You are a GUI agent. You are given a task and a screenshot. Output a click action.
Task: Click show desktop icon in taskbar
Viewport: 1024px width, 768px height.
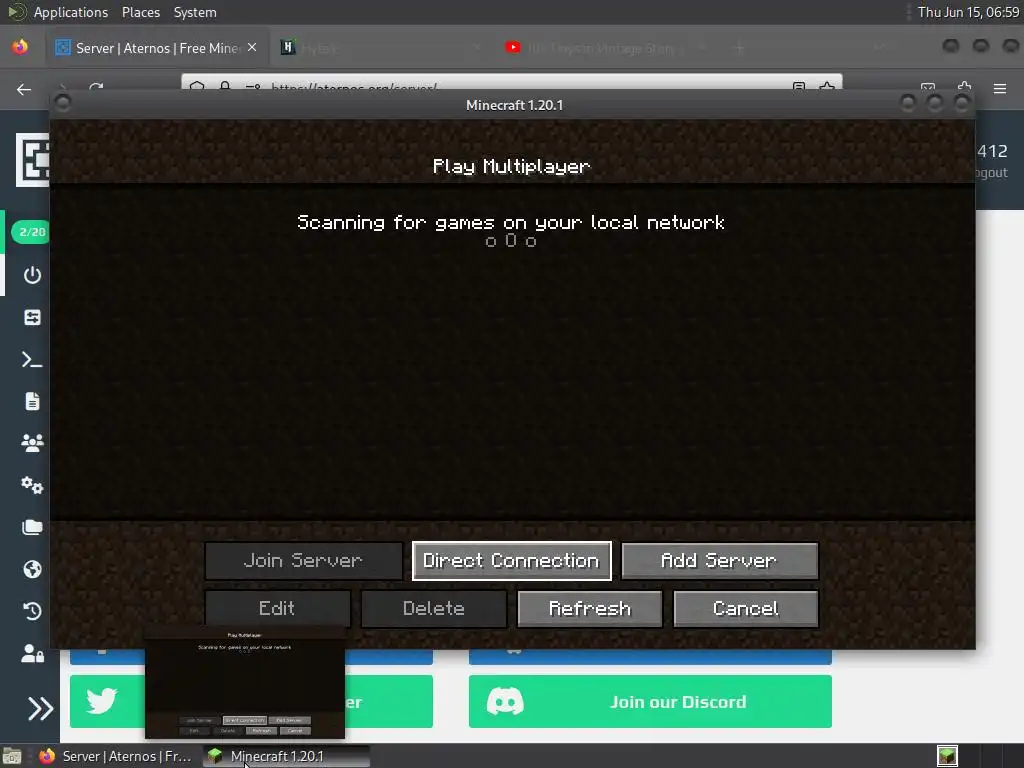12,756
